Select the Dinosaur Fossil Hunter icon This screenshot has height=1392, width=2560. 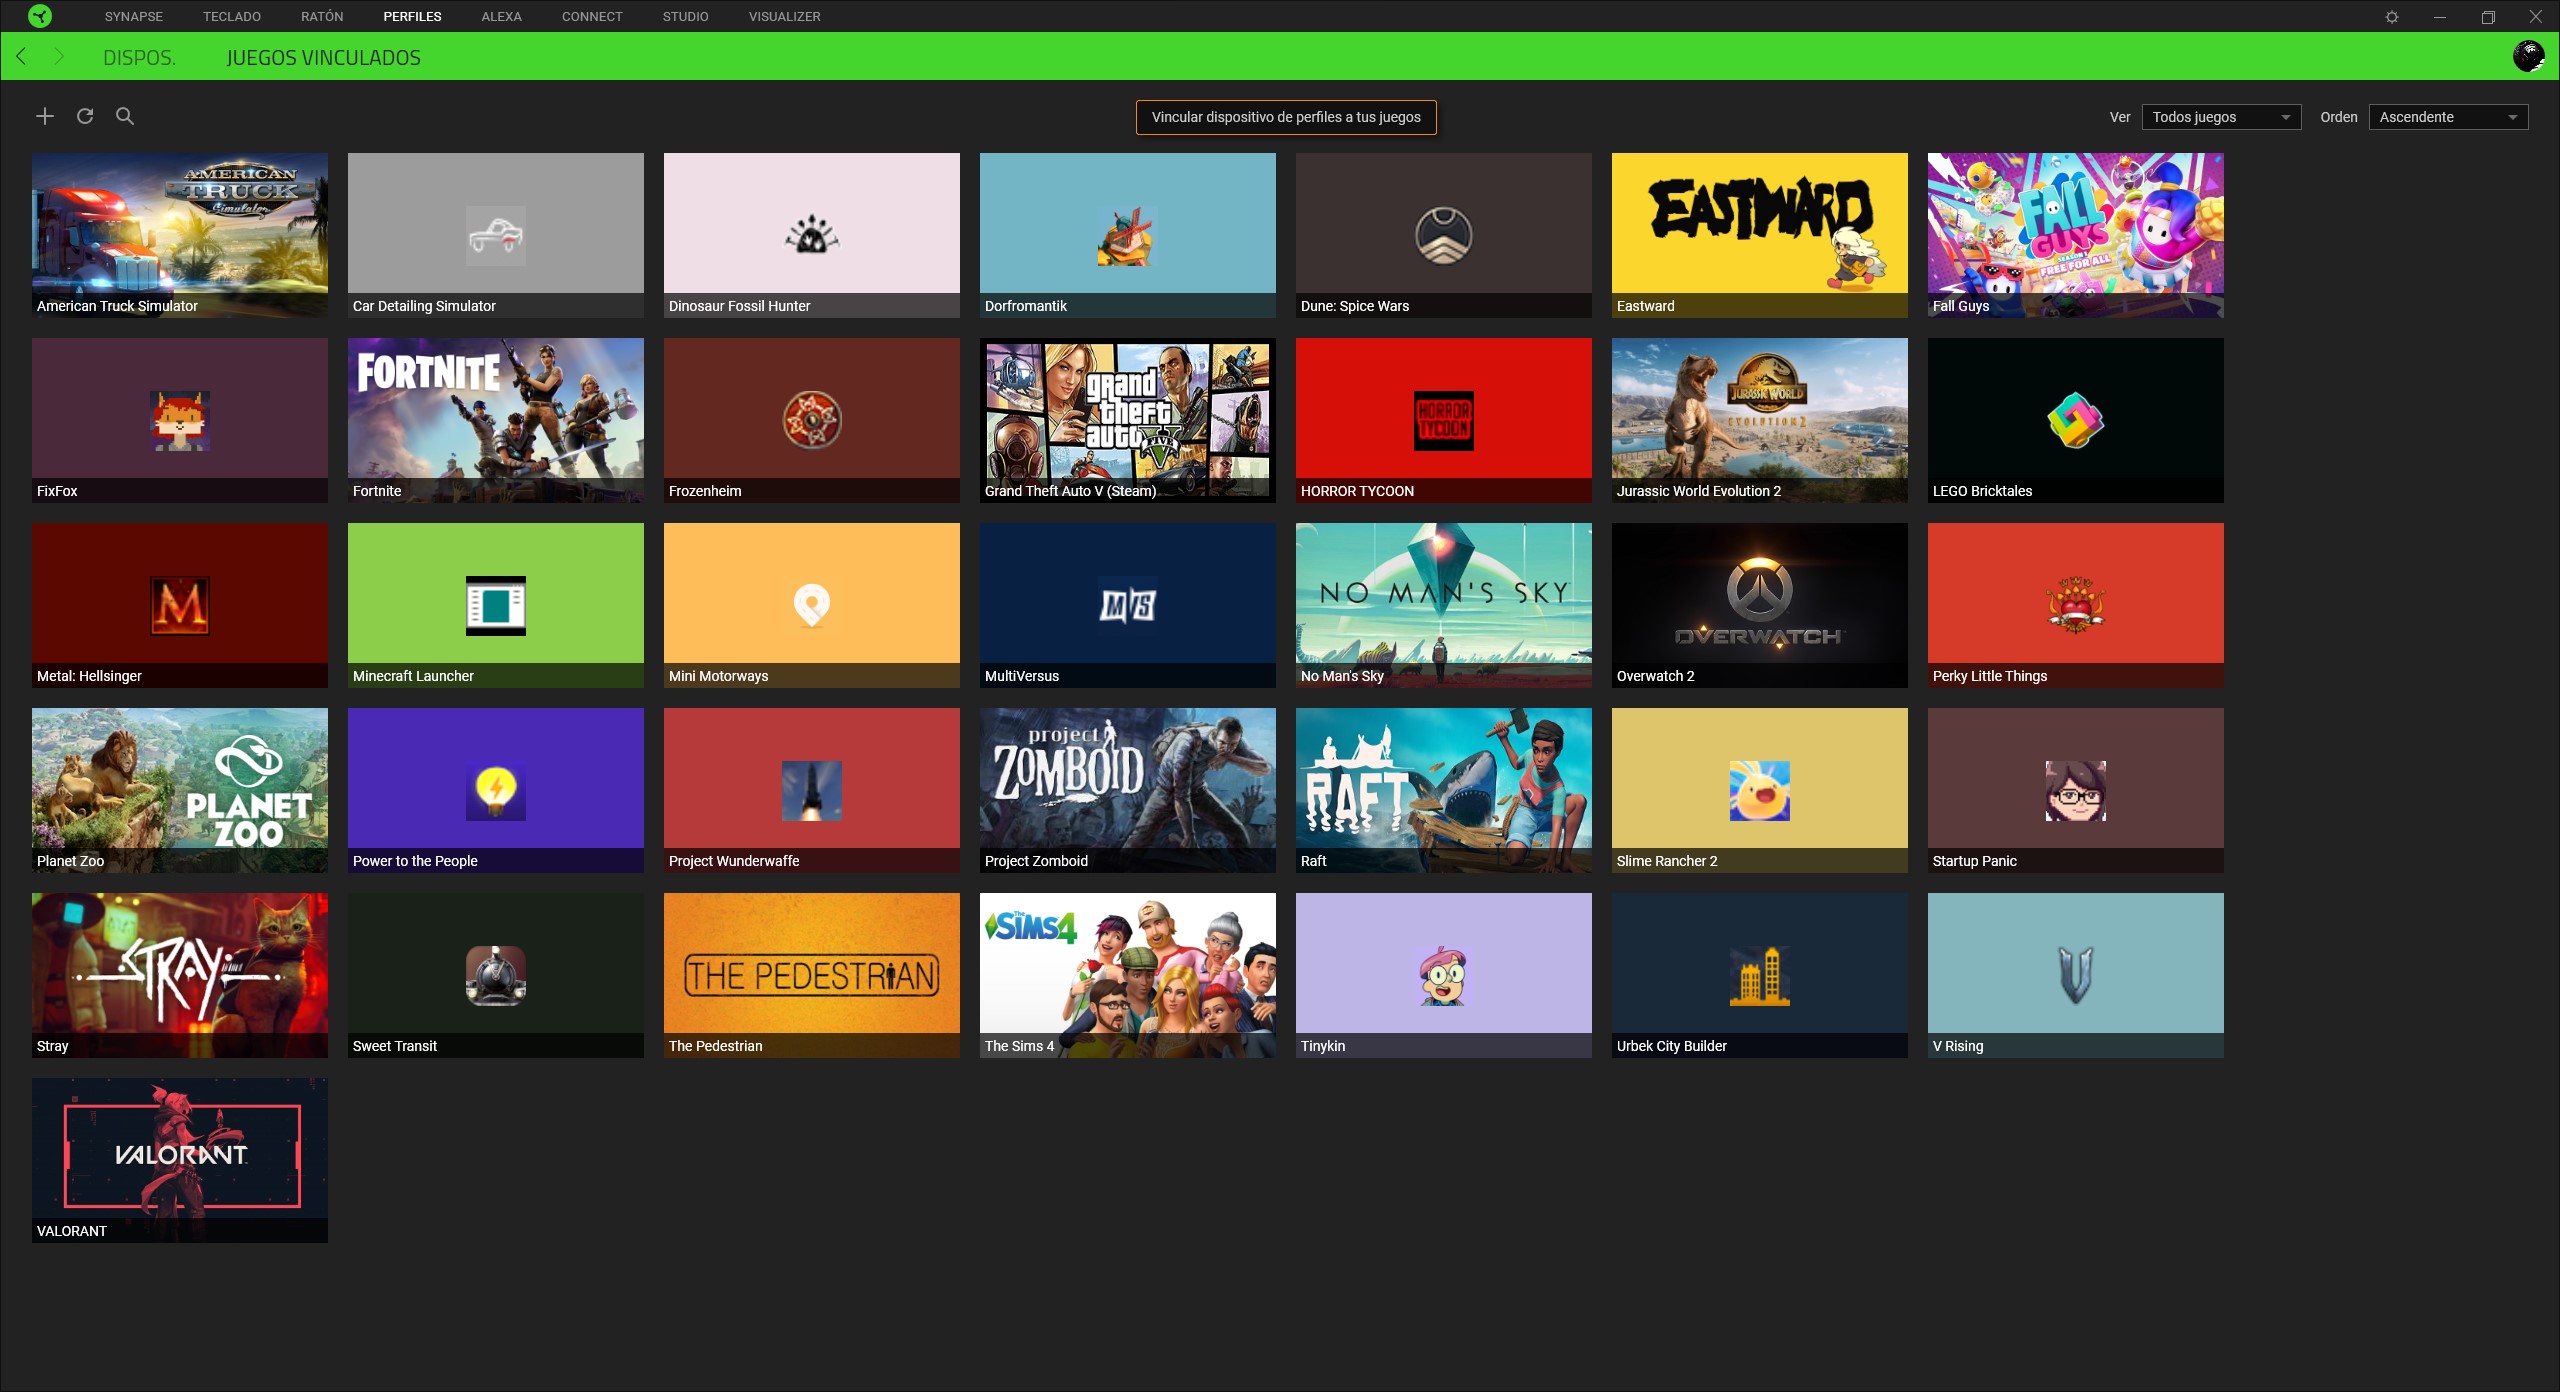(812, 236)
